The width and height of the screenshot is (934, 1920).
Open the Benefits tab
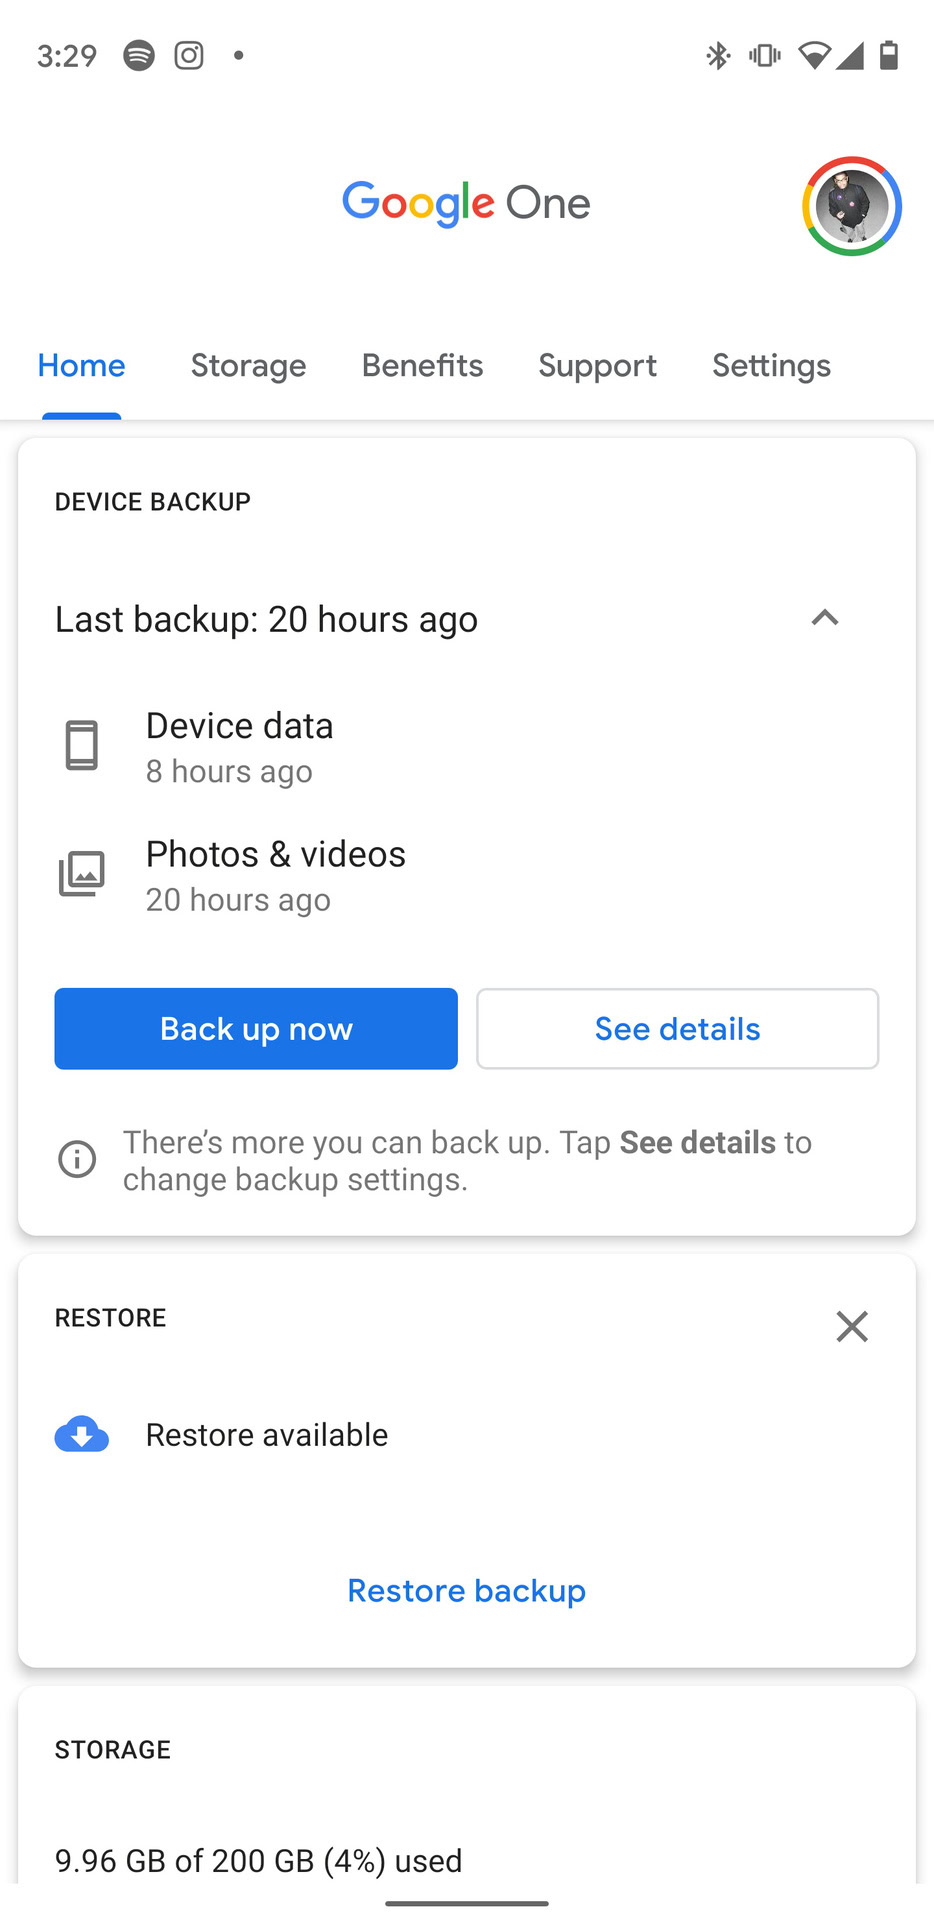(x=422, y=366)
